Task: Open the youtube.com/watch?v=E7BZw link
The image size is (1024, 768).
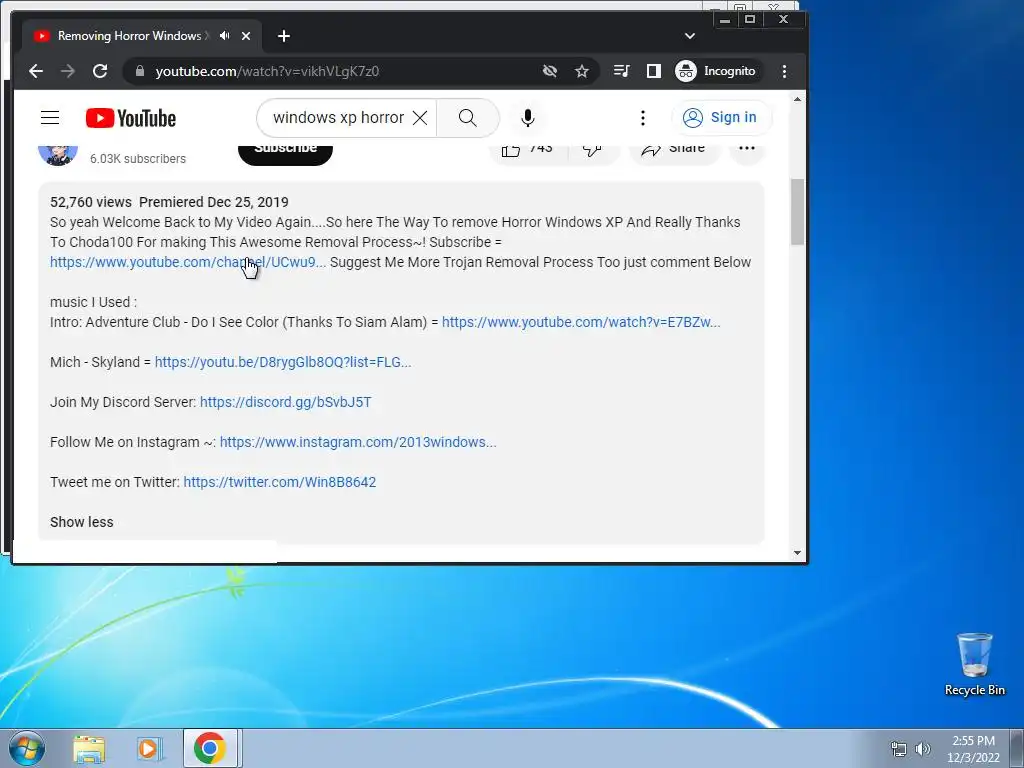Action: point(581,322)
